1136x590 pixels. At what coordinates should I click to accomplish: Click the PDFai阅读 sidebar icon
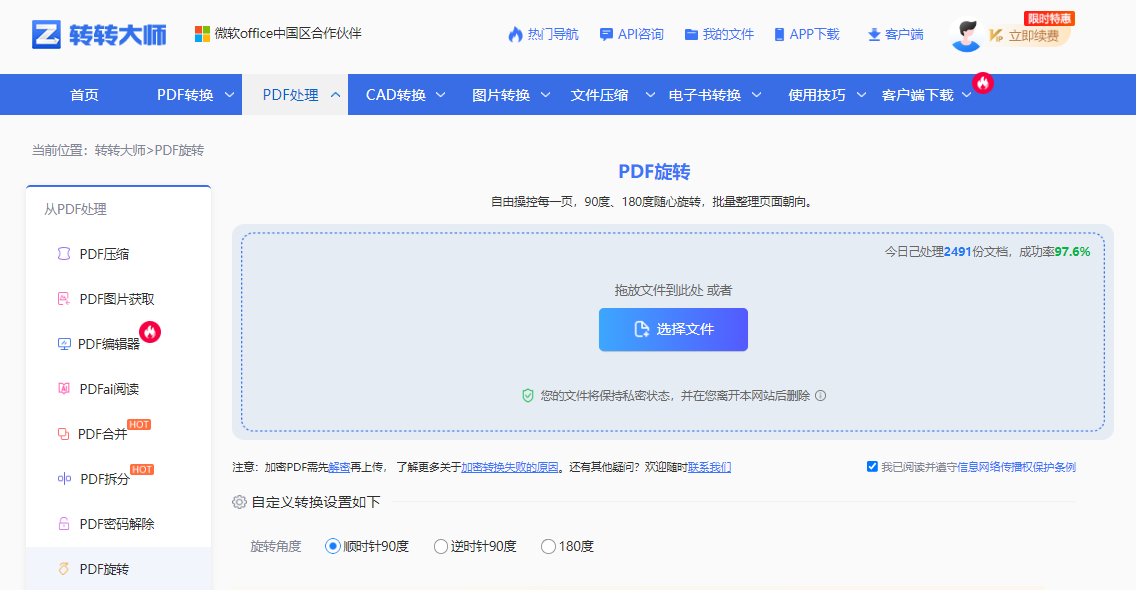tap(64, 389)
